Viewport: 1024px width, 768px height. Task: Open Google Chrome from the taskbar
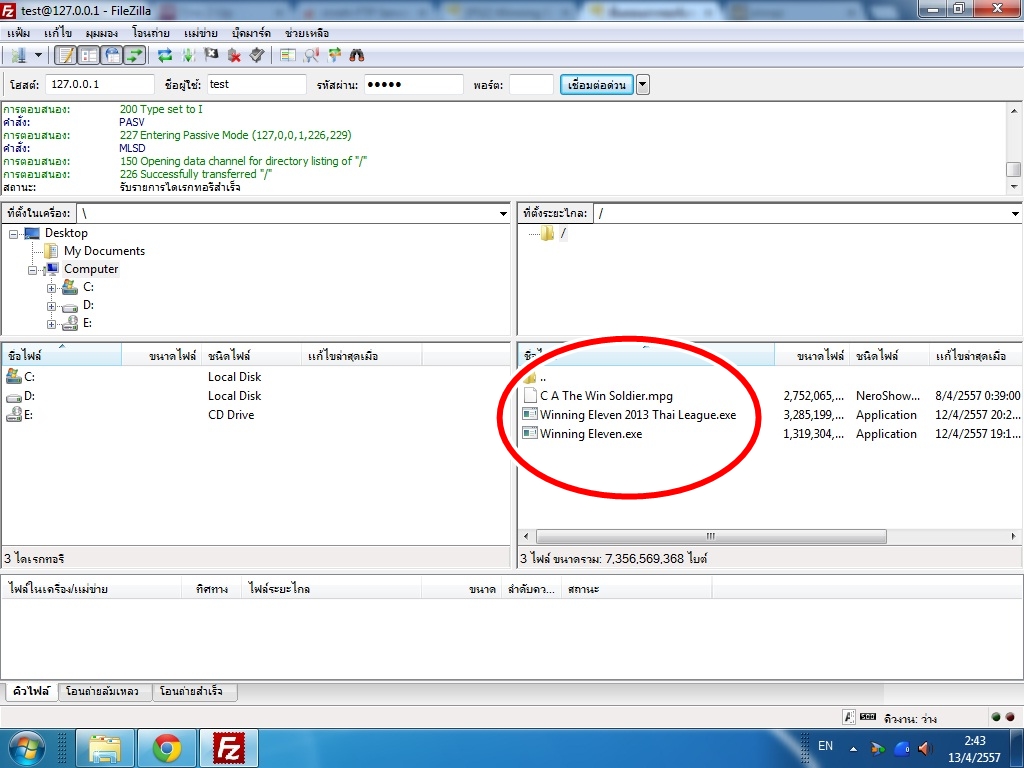(167, 748)
